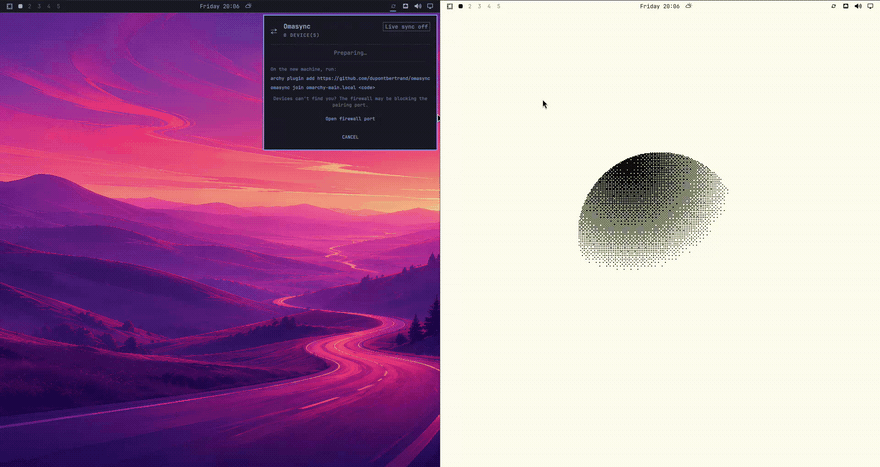Open the weather cloud icon on left bar

pos(248,6)
